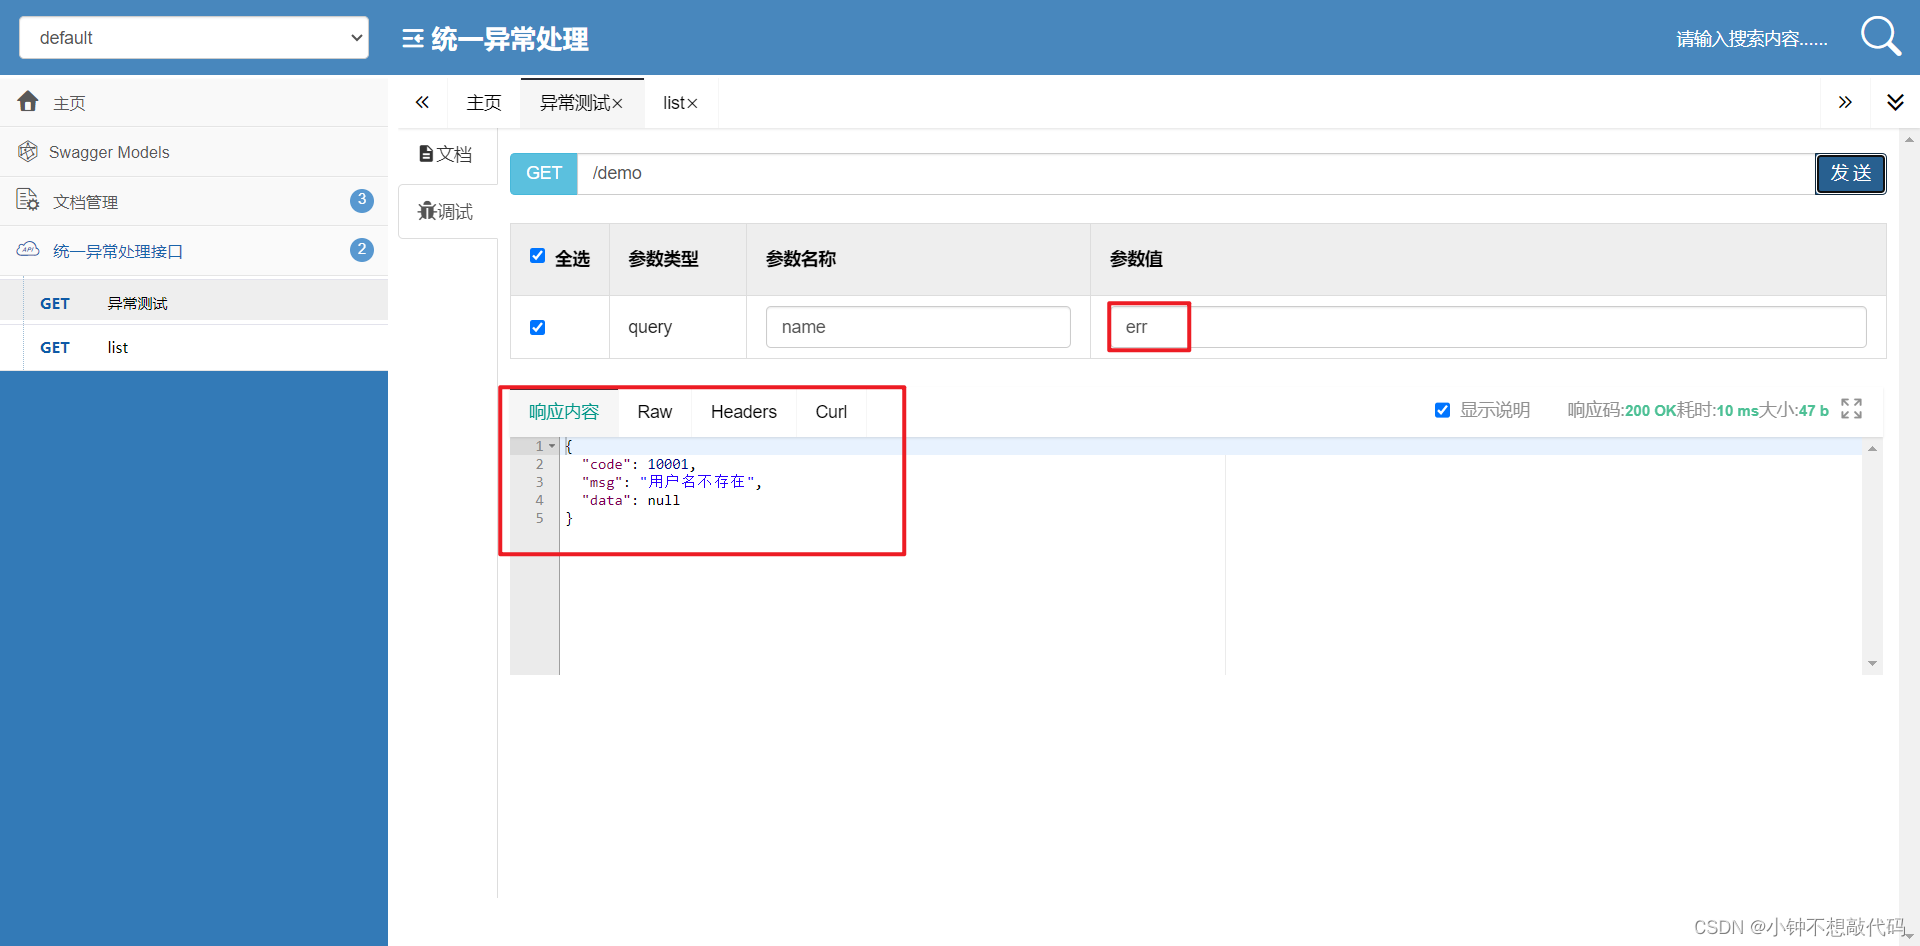The width and height of the screenshot is (1920, 946).
Task: Click the name parameter field
Action: [x=918, y=327]
